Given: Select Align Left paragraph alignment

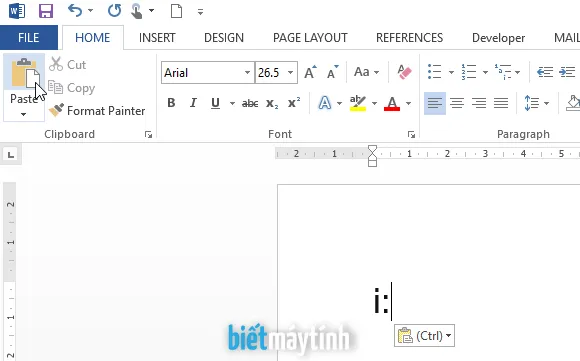Looking at the screenshot, I should pyautogui.click(x=435, y=103).
